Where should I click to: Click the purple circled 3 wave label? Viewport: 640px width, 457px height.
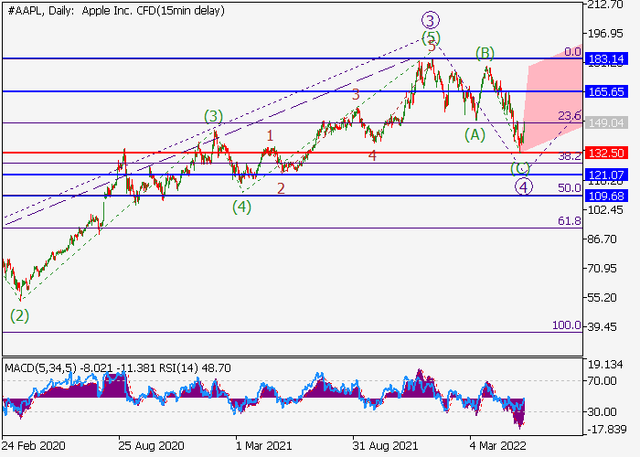pyautogui.click(x=431, y=20)
